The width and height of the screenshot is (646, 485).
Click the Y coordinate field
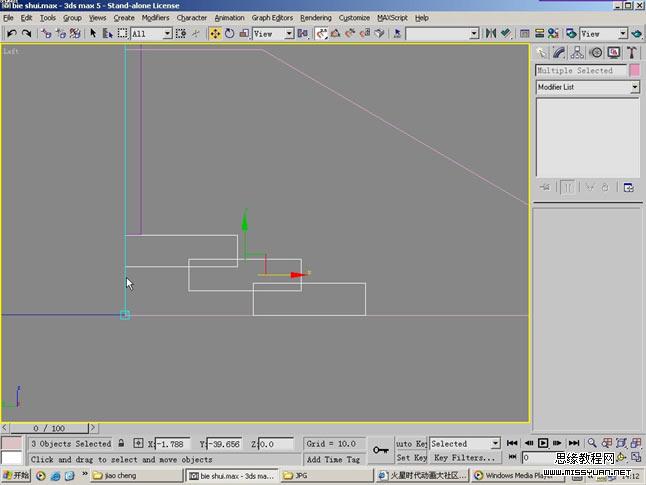tap(224, 444)
